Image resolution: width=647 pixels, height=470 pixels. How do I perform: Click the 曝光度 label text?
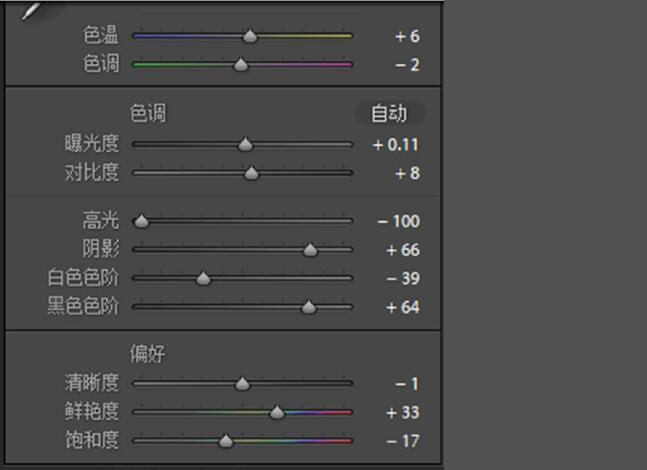point(92,143)
